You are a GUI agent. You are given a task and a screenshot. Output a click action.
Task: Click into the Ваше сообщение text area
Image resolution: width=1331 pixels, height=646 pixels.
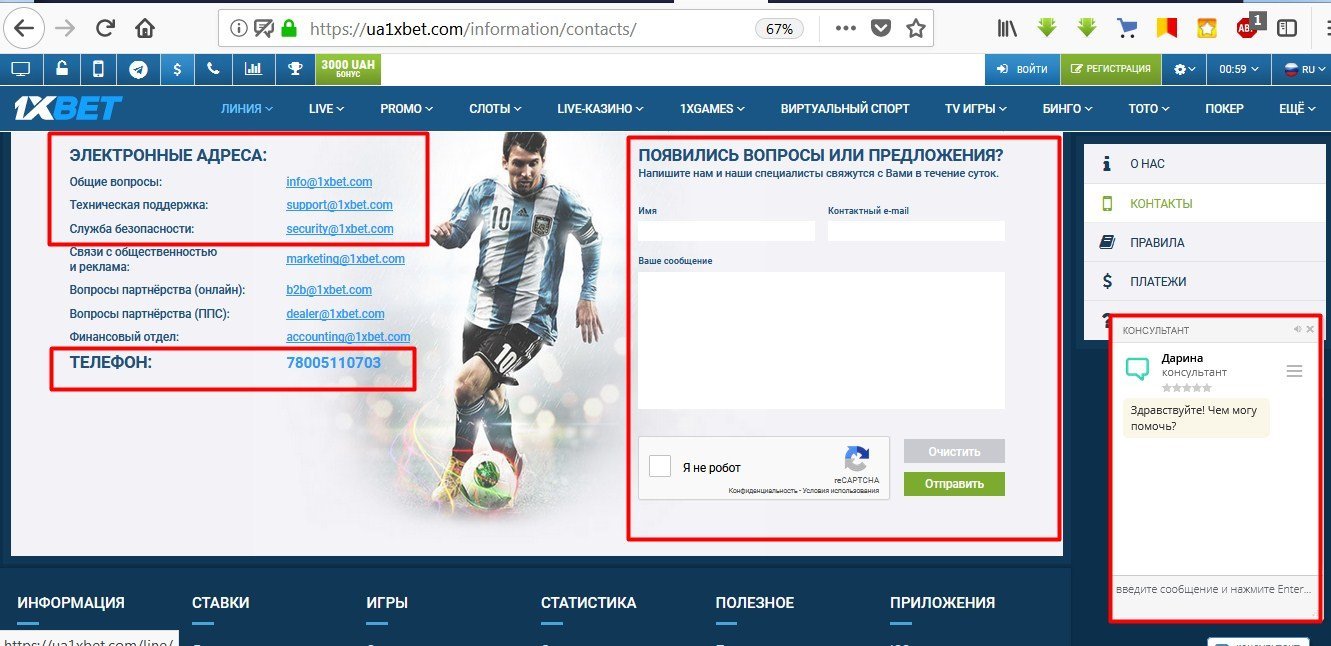pyautogui.click(x=821, y=340)
